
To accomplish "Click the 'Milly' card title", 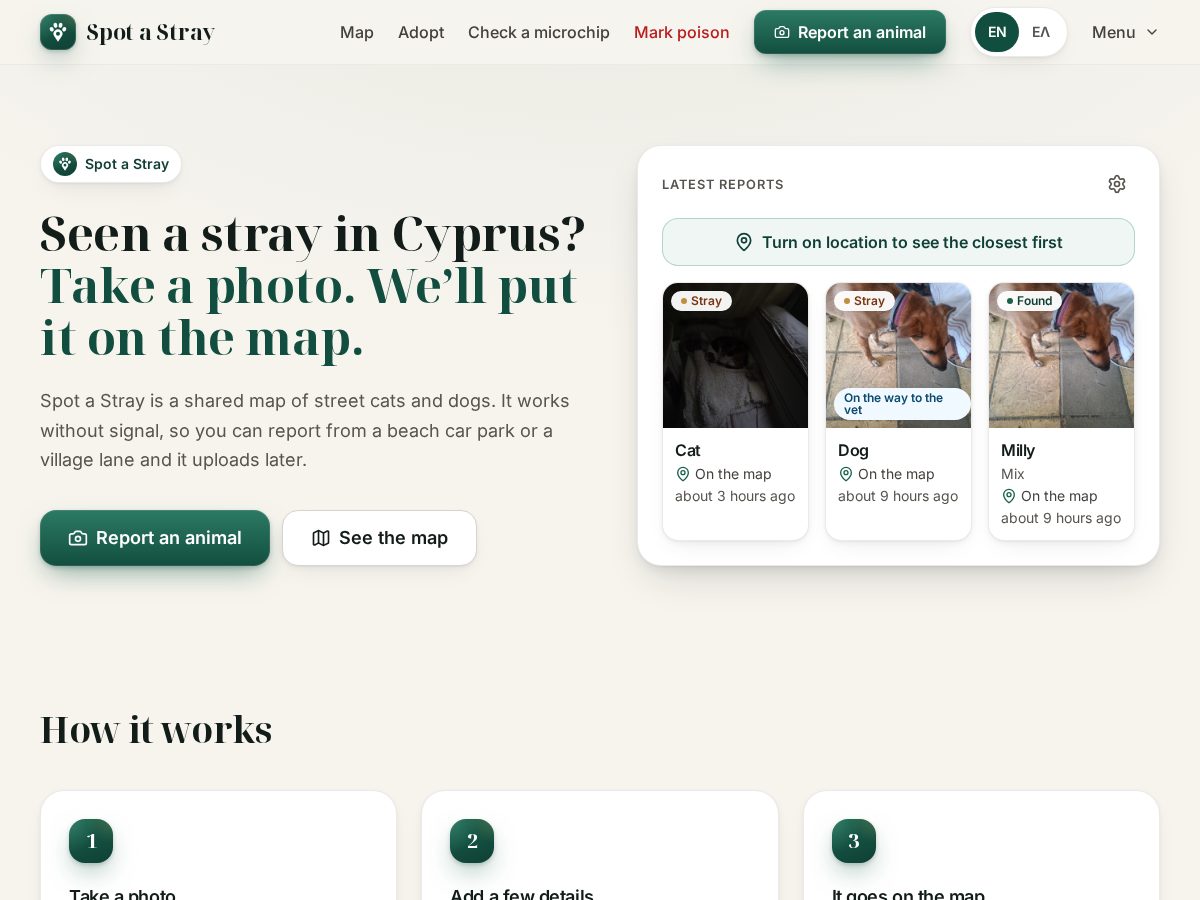I will point(1018,450).
